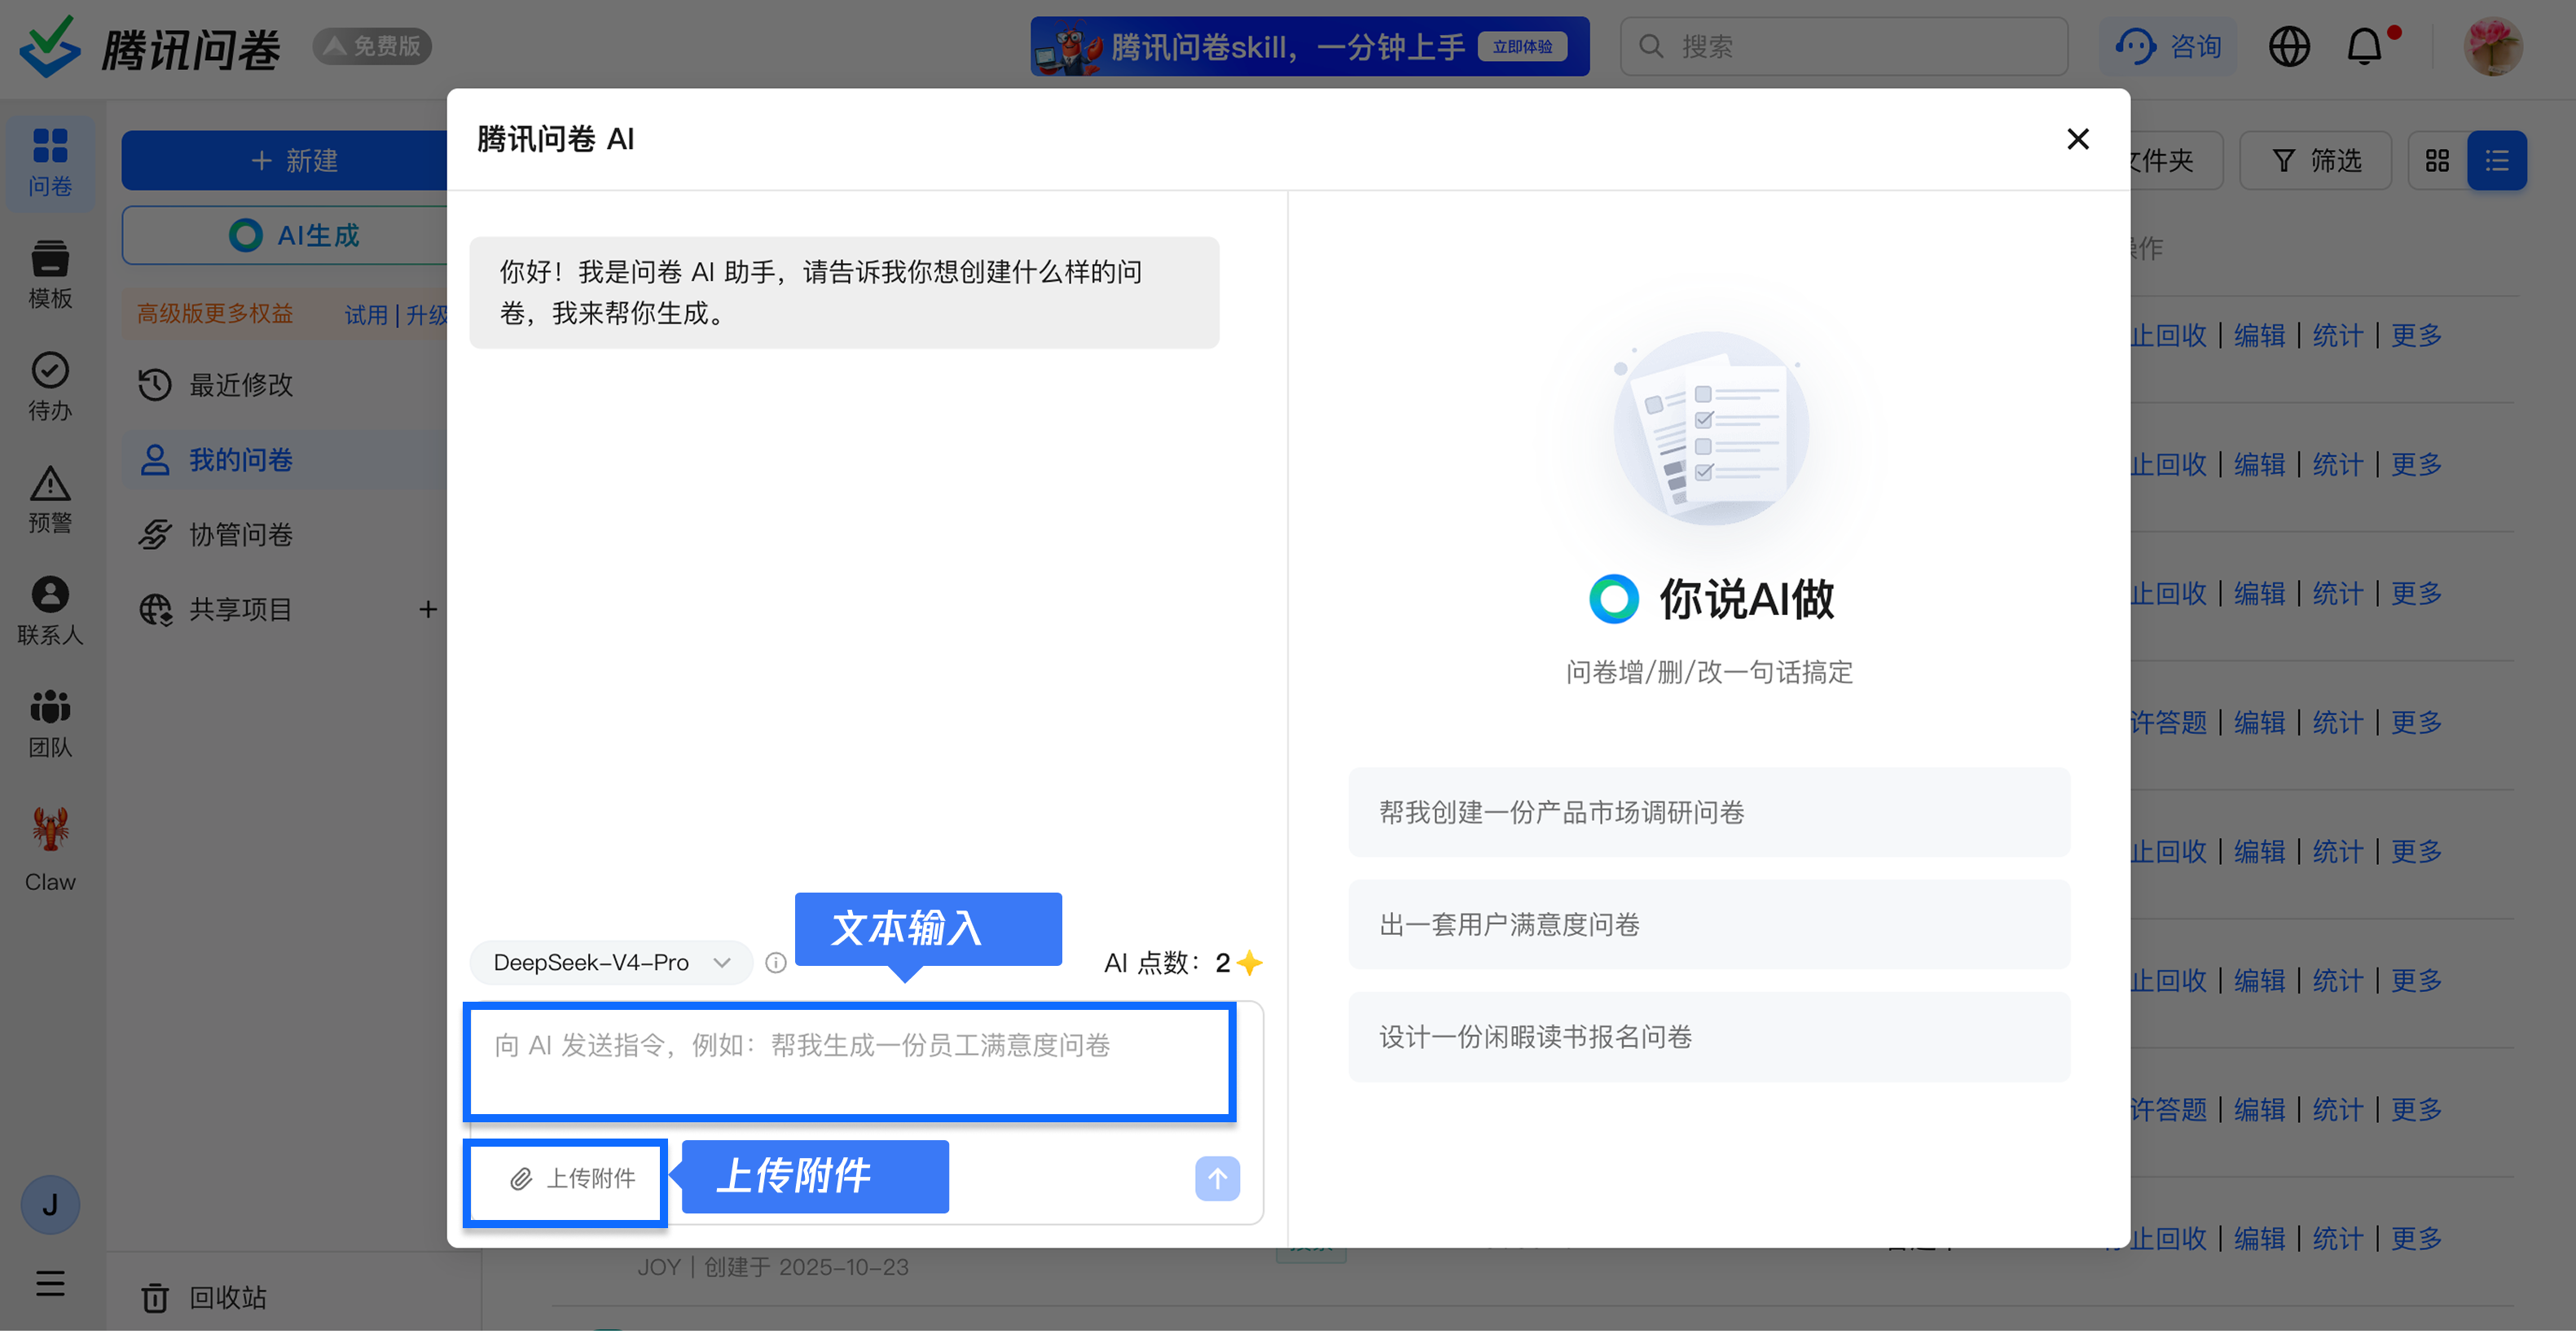Click the 腾讯问卷 AI dialog title

click(x=556, y=139)
